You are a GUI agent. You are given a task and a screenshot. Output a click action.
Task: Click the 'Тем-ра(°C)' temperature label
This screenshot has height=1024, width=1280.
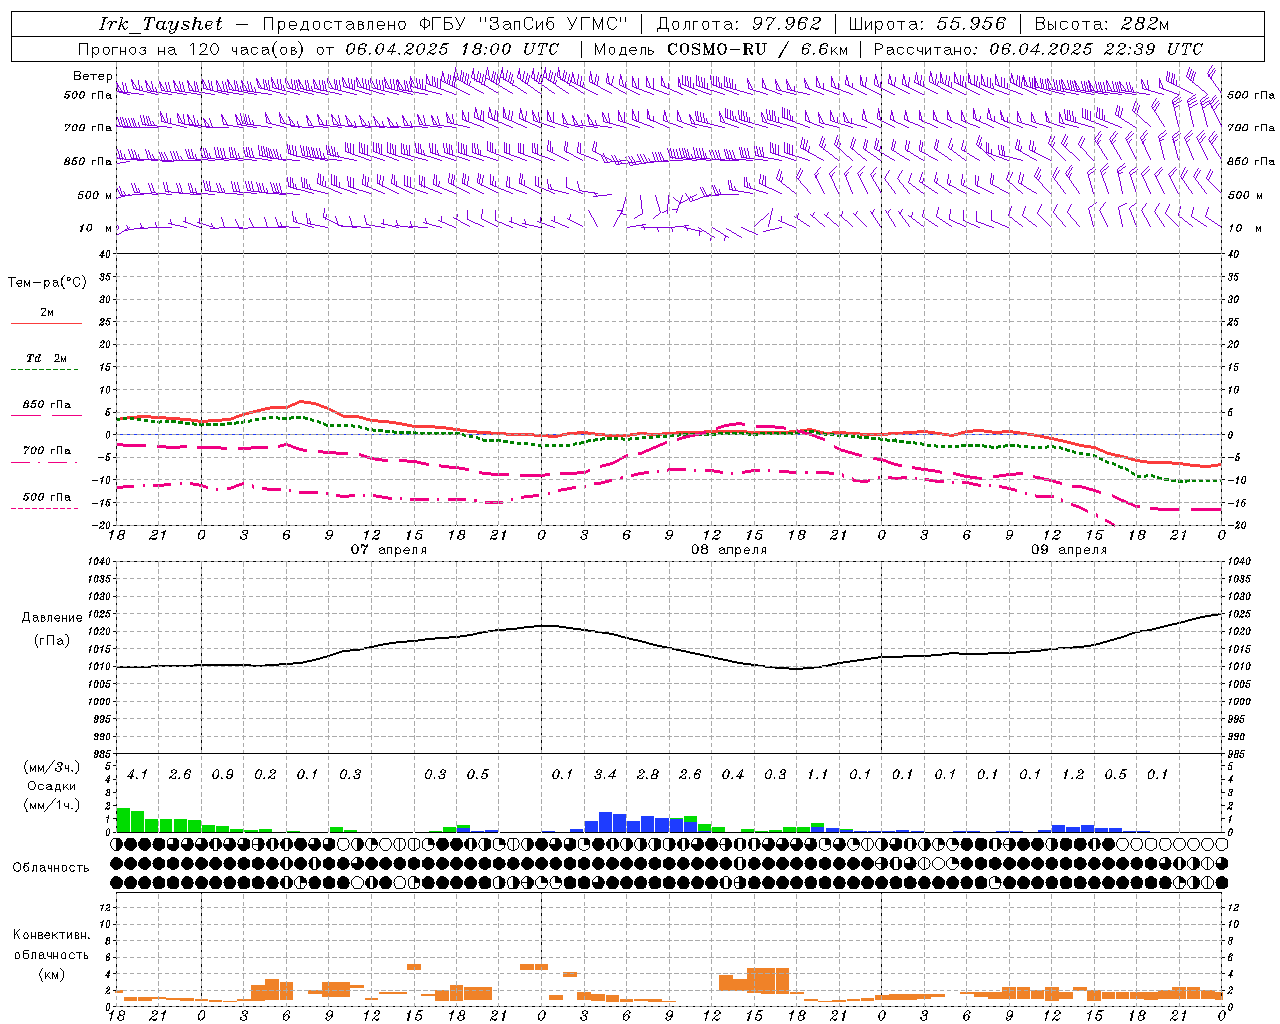(x=47, y=282)
